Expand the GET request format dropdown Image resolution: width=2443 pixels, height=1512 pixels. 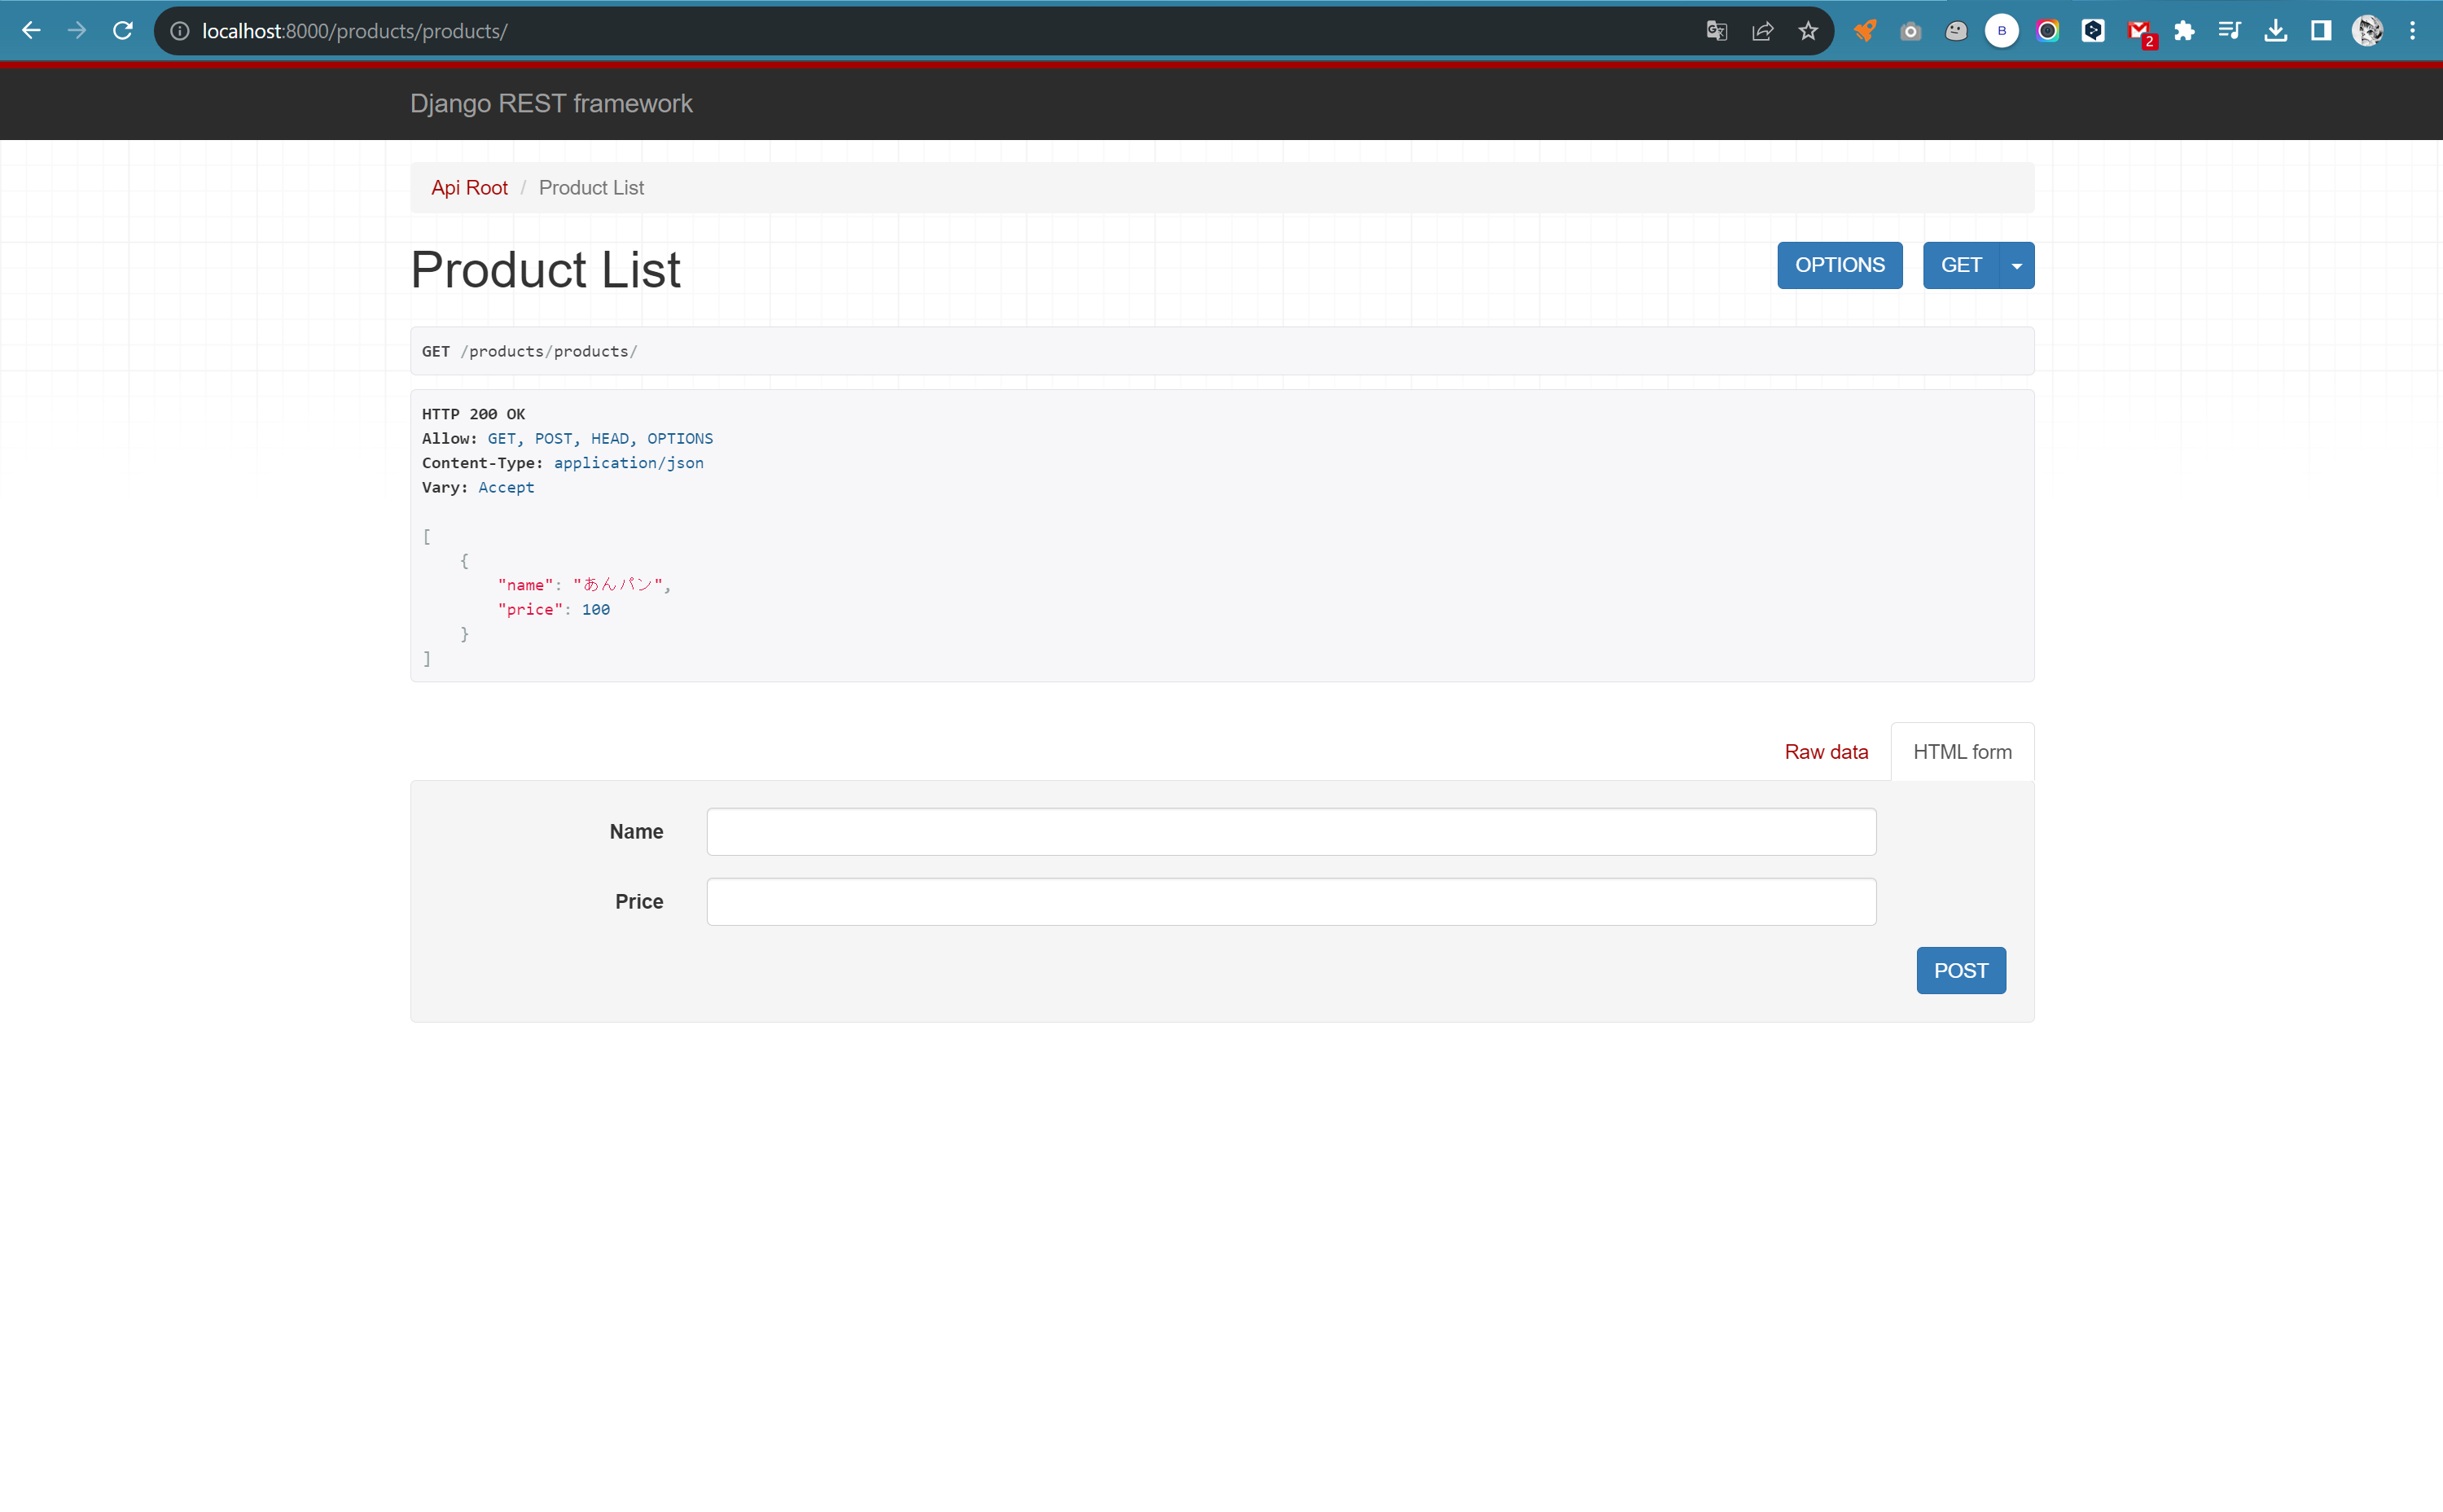pyautogui.click(x=2016, y=265)
